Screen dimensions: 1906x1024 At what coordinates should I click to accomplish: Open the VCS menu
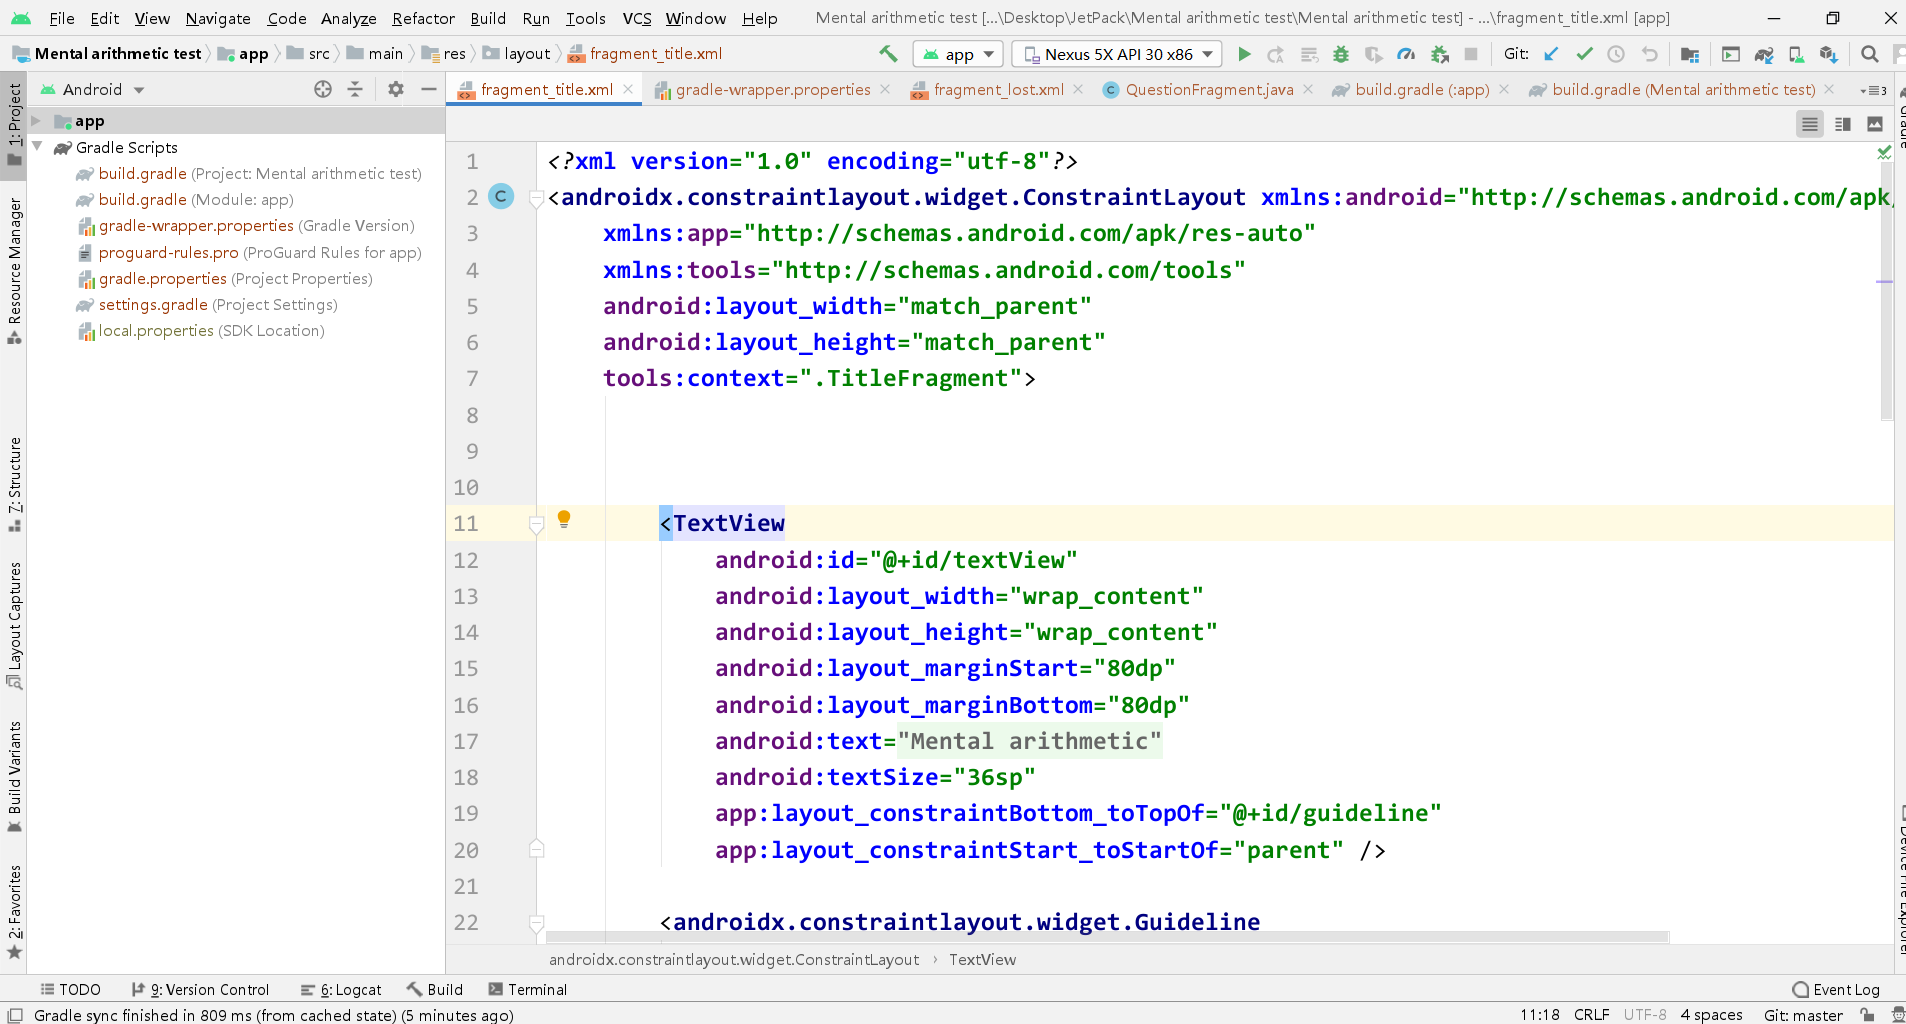(x=636, y=18)
